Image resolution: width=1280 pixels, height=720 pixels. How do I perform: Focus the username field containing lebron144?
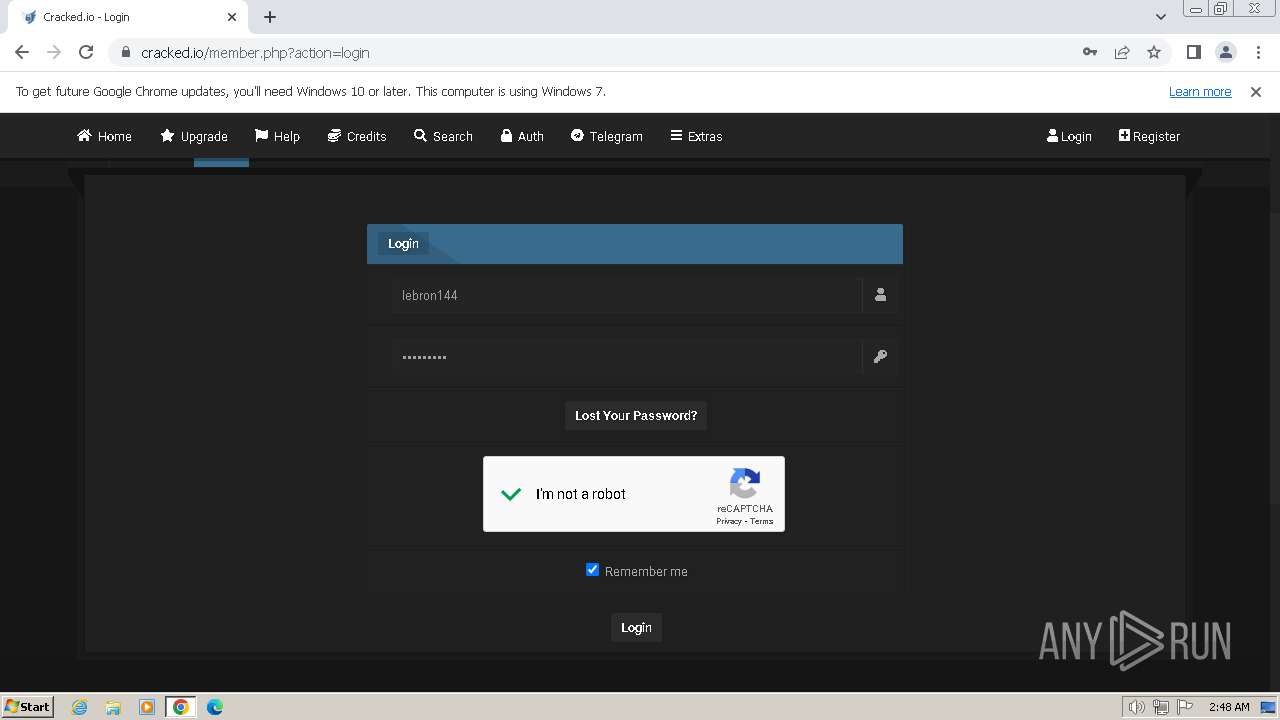[626, 295]
